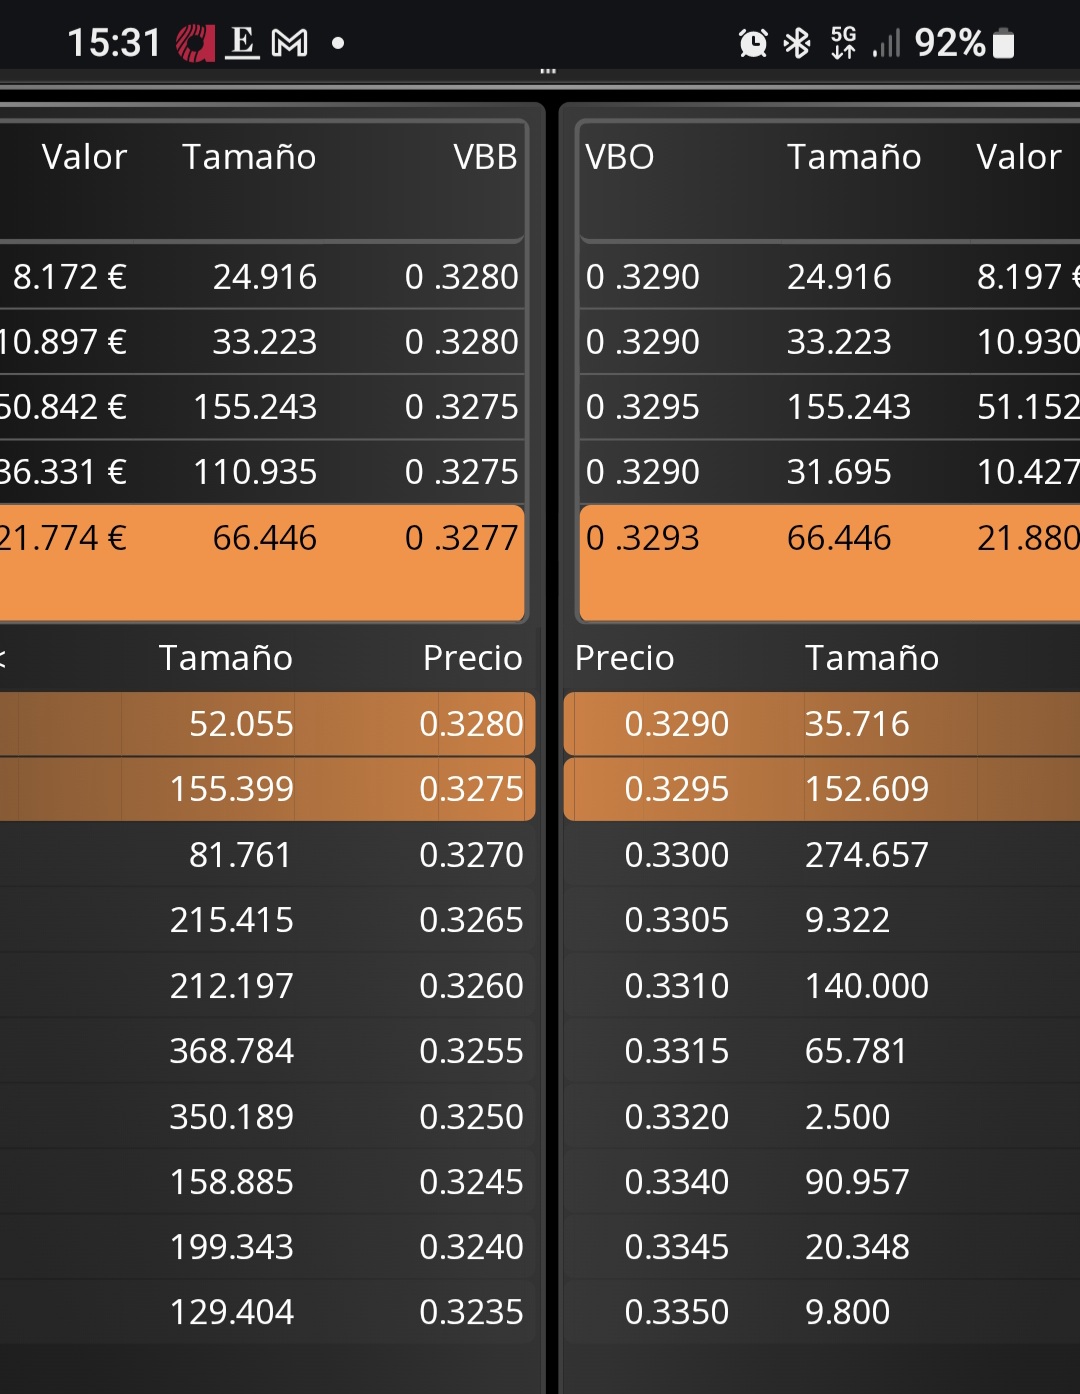1080x1394 pixels.
Task: Select ask size 35.716
Action: (857, 724)
